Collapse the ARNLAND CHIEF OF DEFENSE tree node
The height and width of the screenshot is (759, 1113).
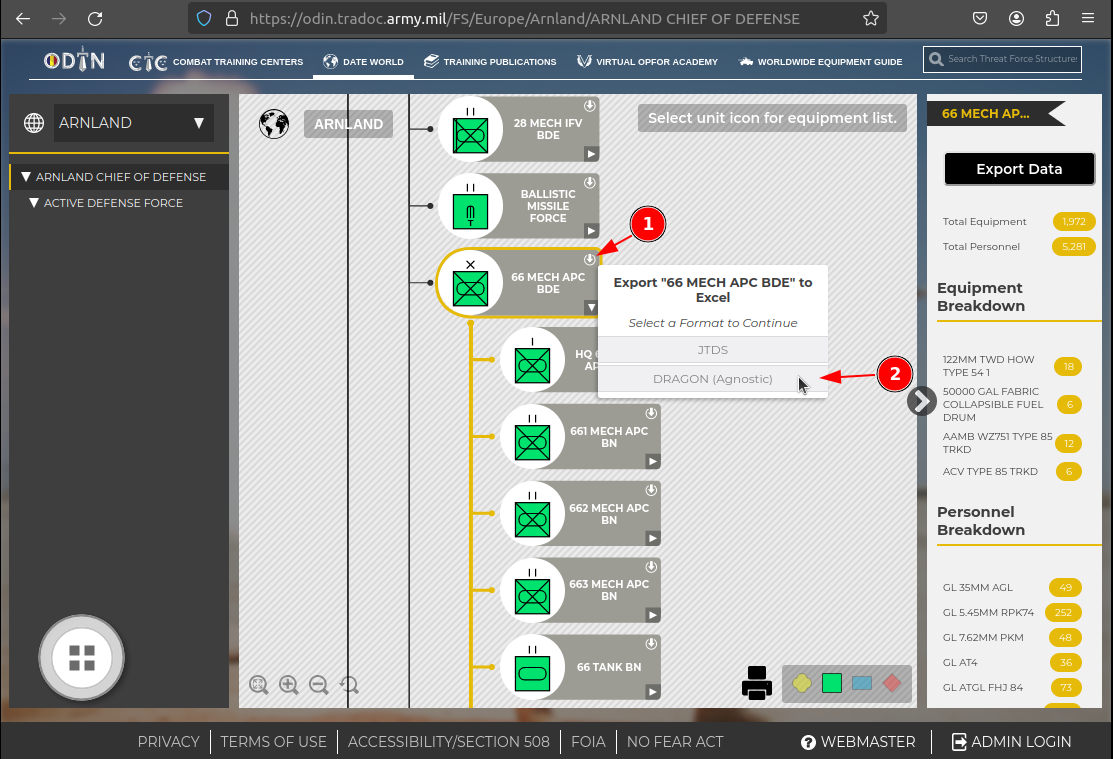point(26,177)
